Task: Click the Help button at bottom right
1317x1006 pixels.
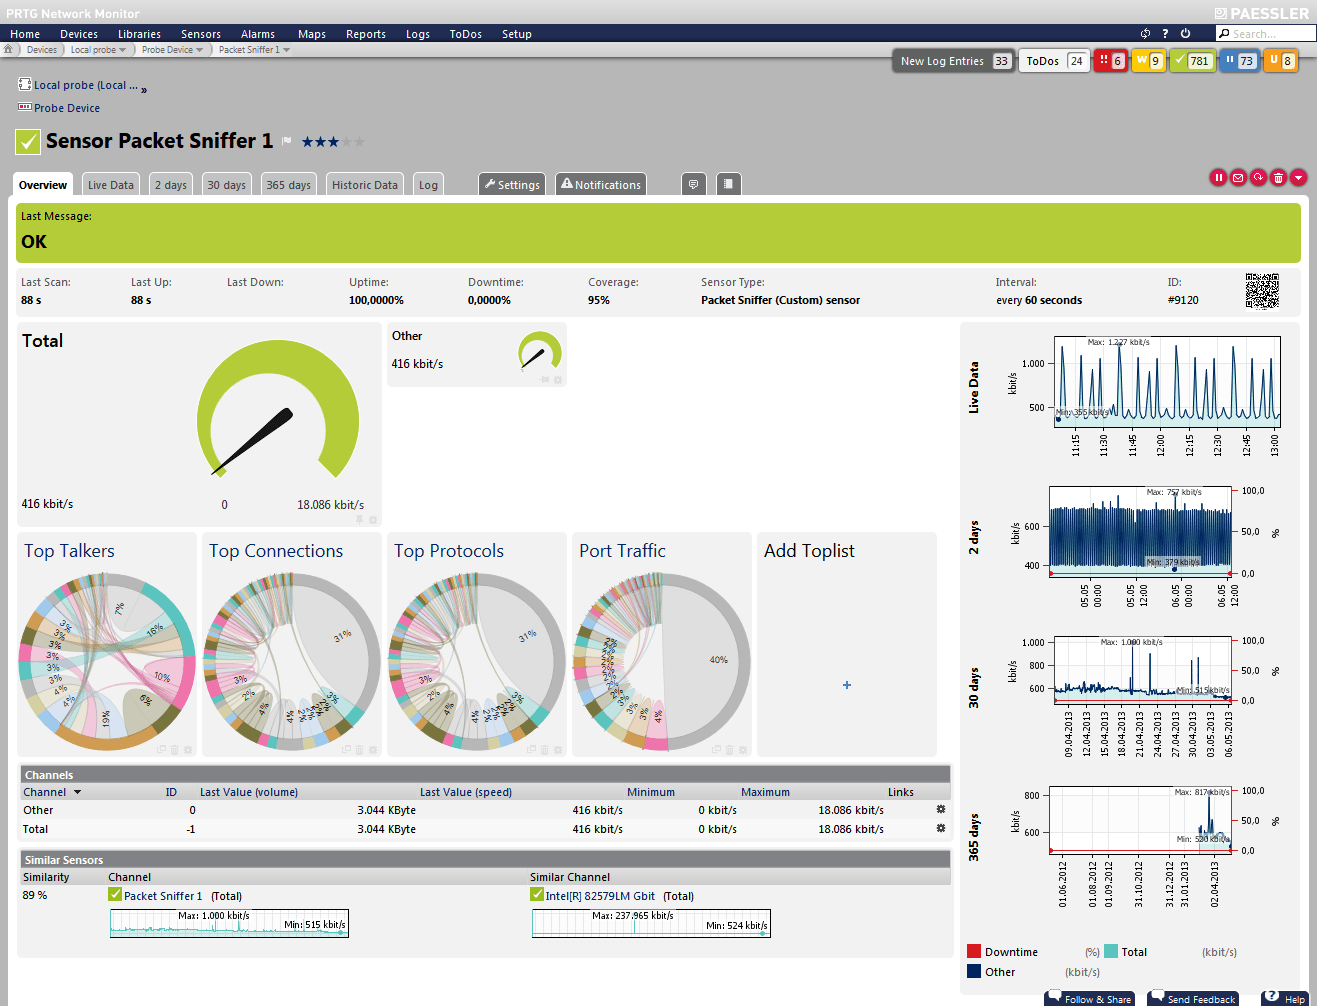Action: [1285, 998]
